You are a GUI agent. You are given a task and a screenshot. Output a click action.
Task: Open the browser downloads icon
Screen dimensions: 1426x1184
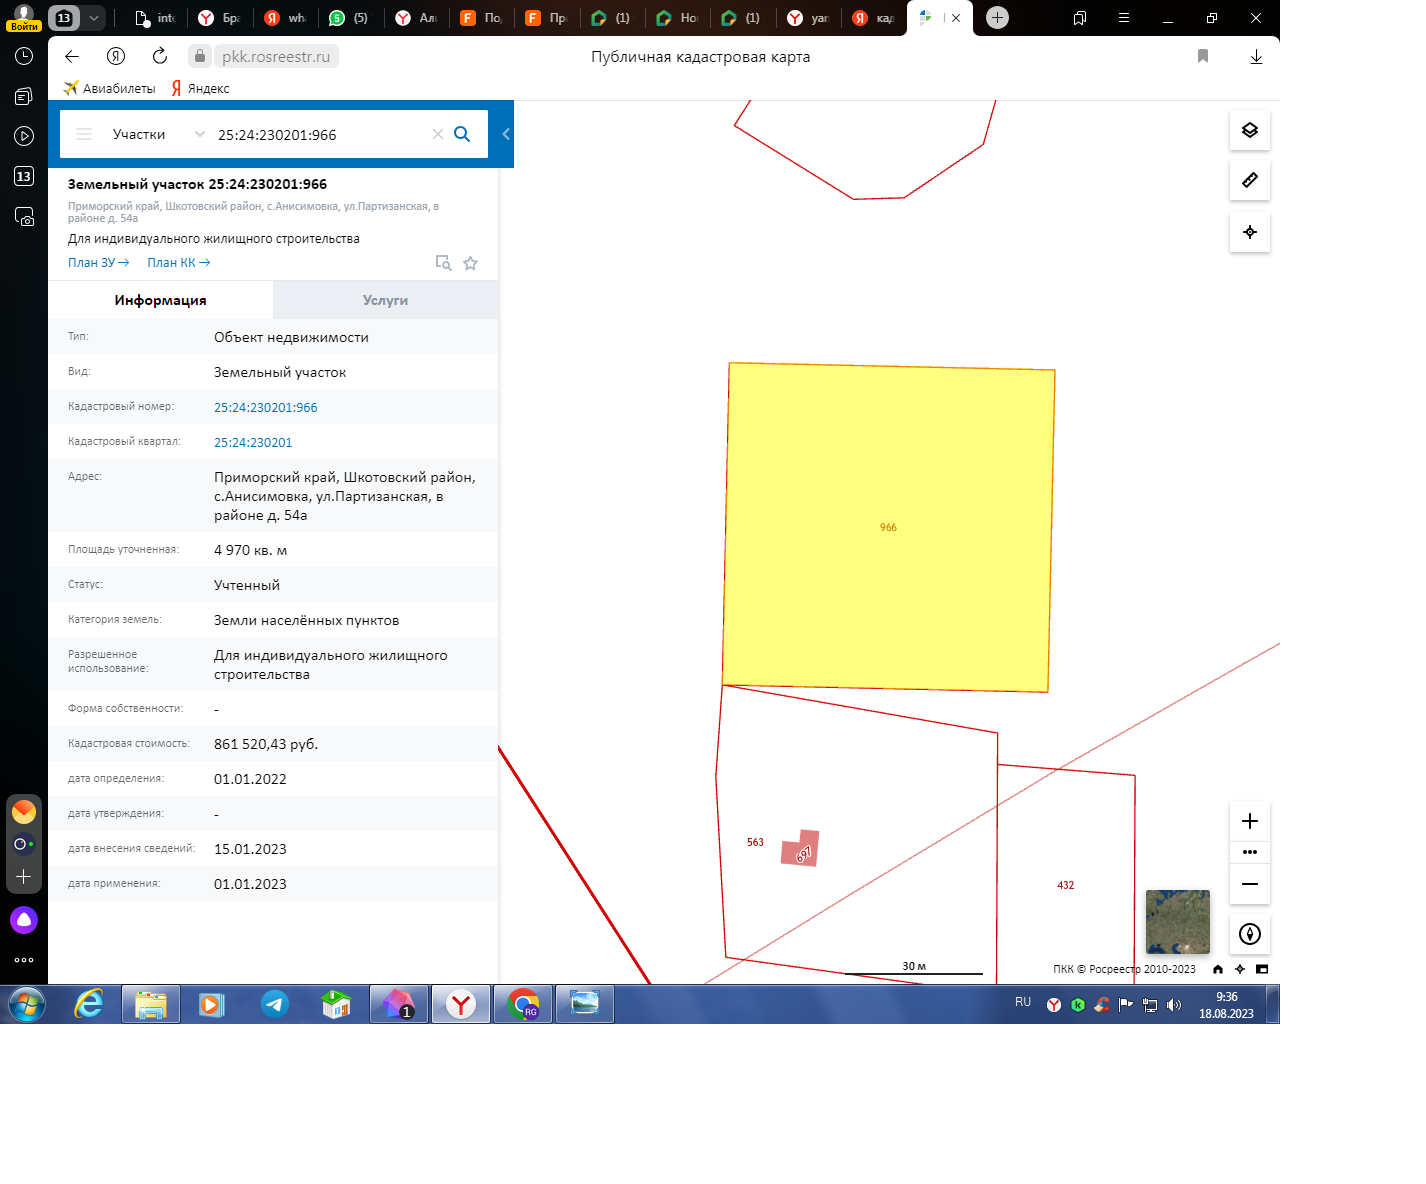tap(1256, 57)
